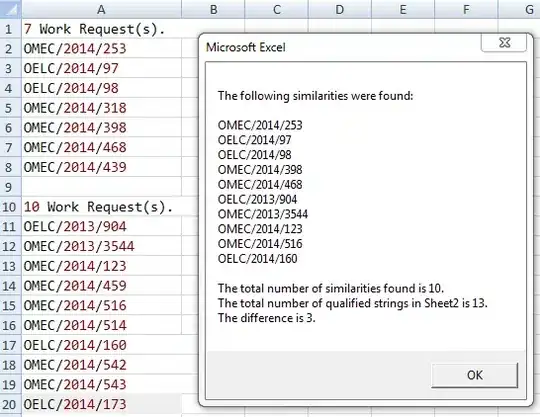540x417 pixels.
Task: Select row 14 header
Action: coord(10,286)
